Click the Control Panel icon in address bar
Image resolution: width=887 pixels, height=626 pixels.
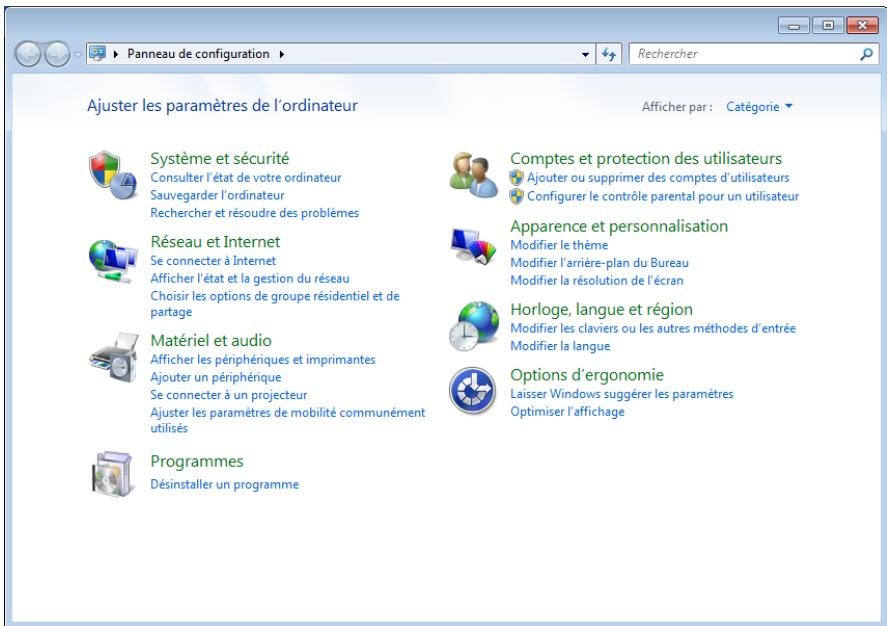(x=98, y=54)
